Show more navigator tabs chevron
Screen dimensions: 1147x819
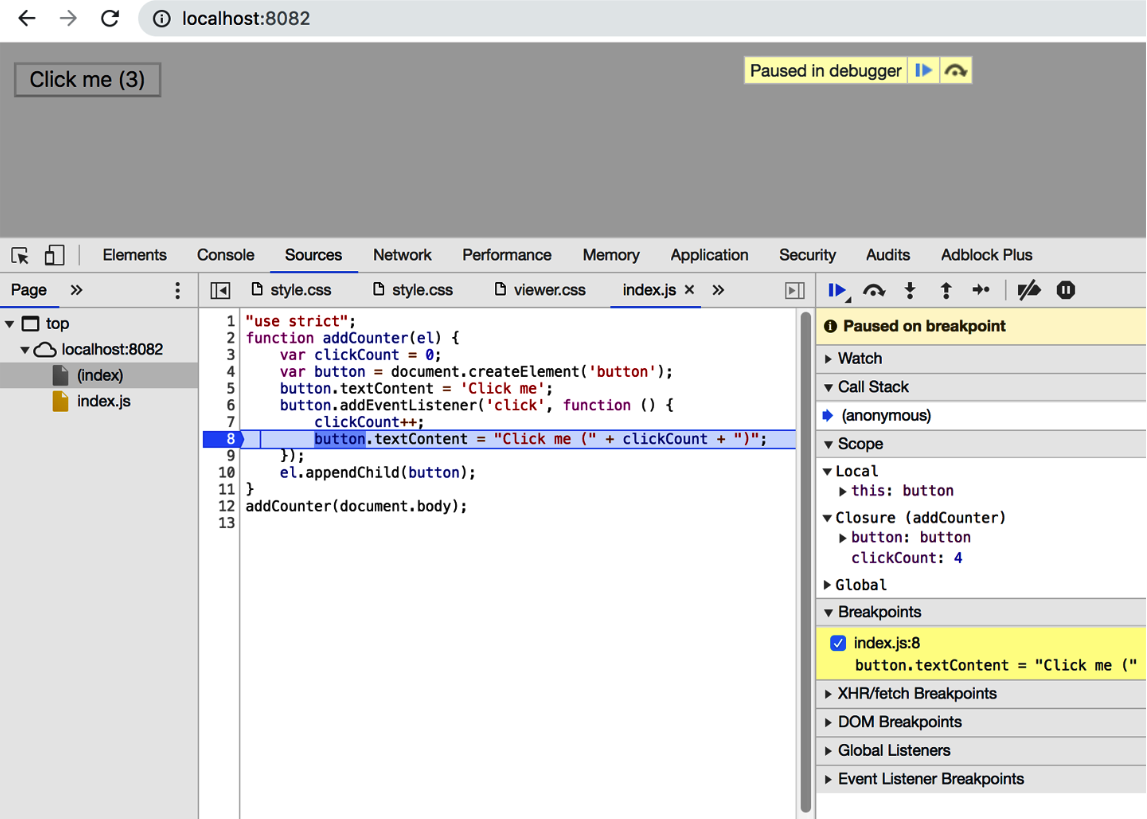[x=76, y=290]
